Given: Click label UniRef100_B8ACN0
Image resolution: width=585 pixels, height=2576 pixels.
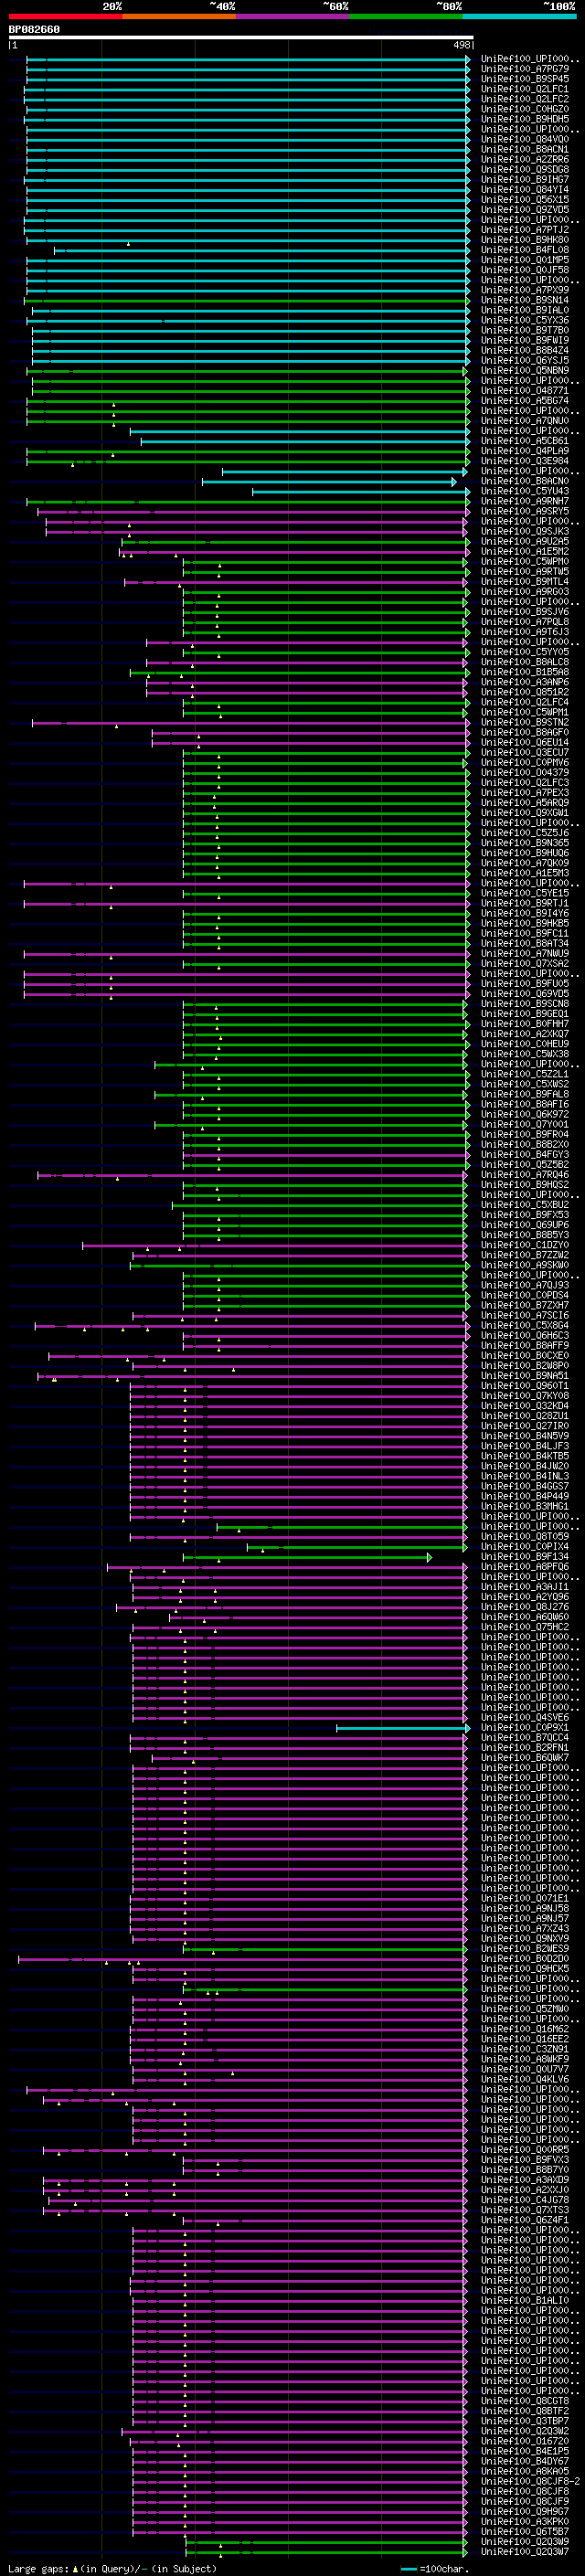Looking at the screenshot, I should [x=525, y=481].
